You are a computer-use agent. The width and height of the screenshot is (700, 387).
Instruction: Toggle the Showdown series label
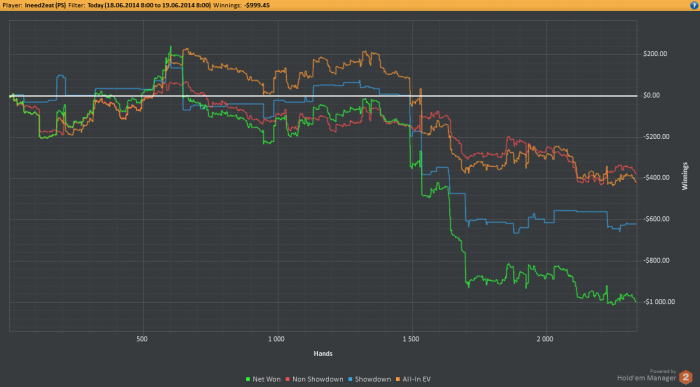tap(373, 379)
